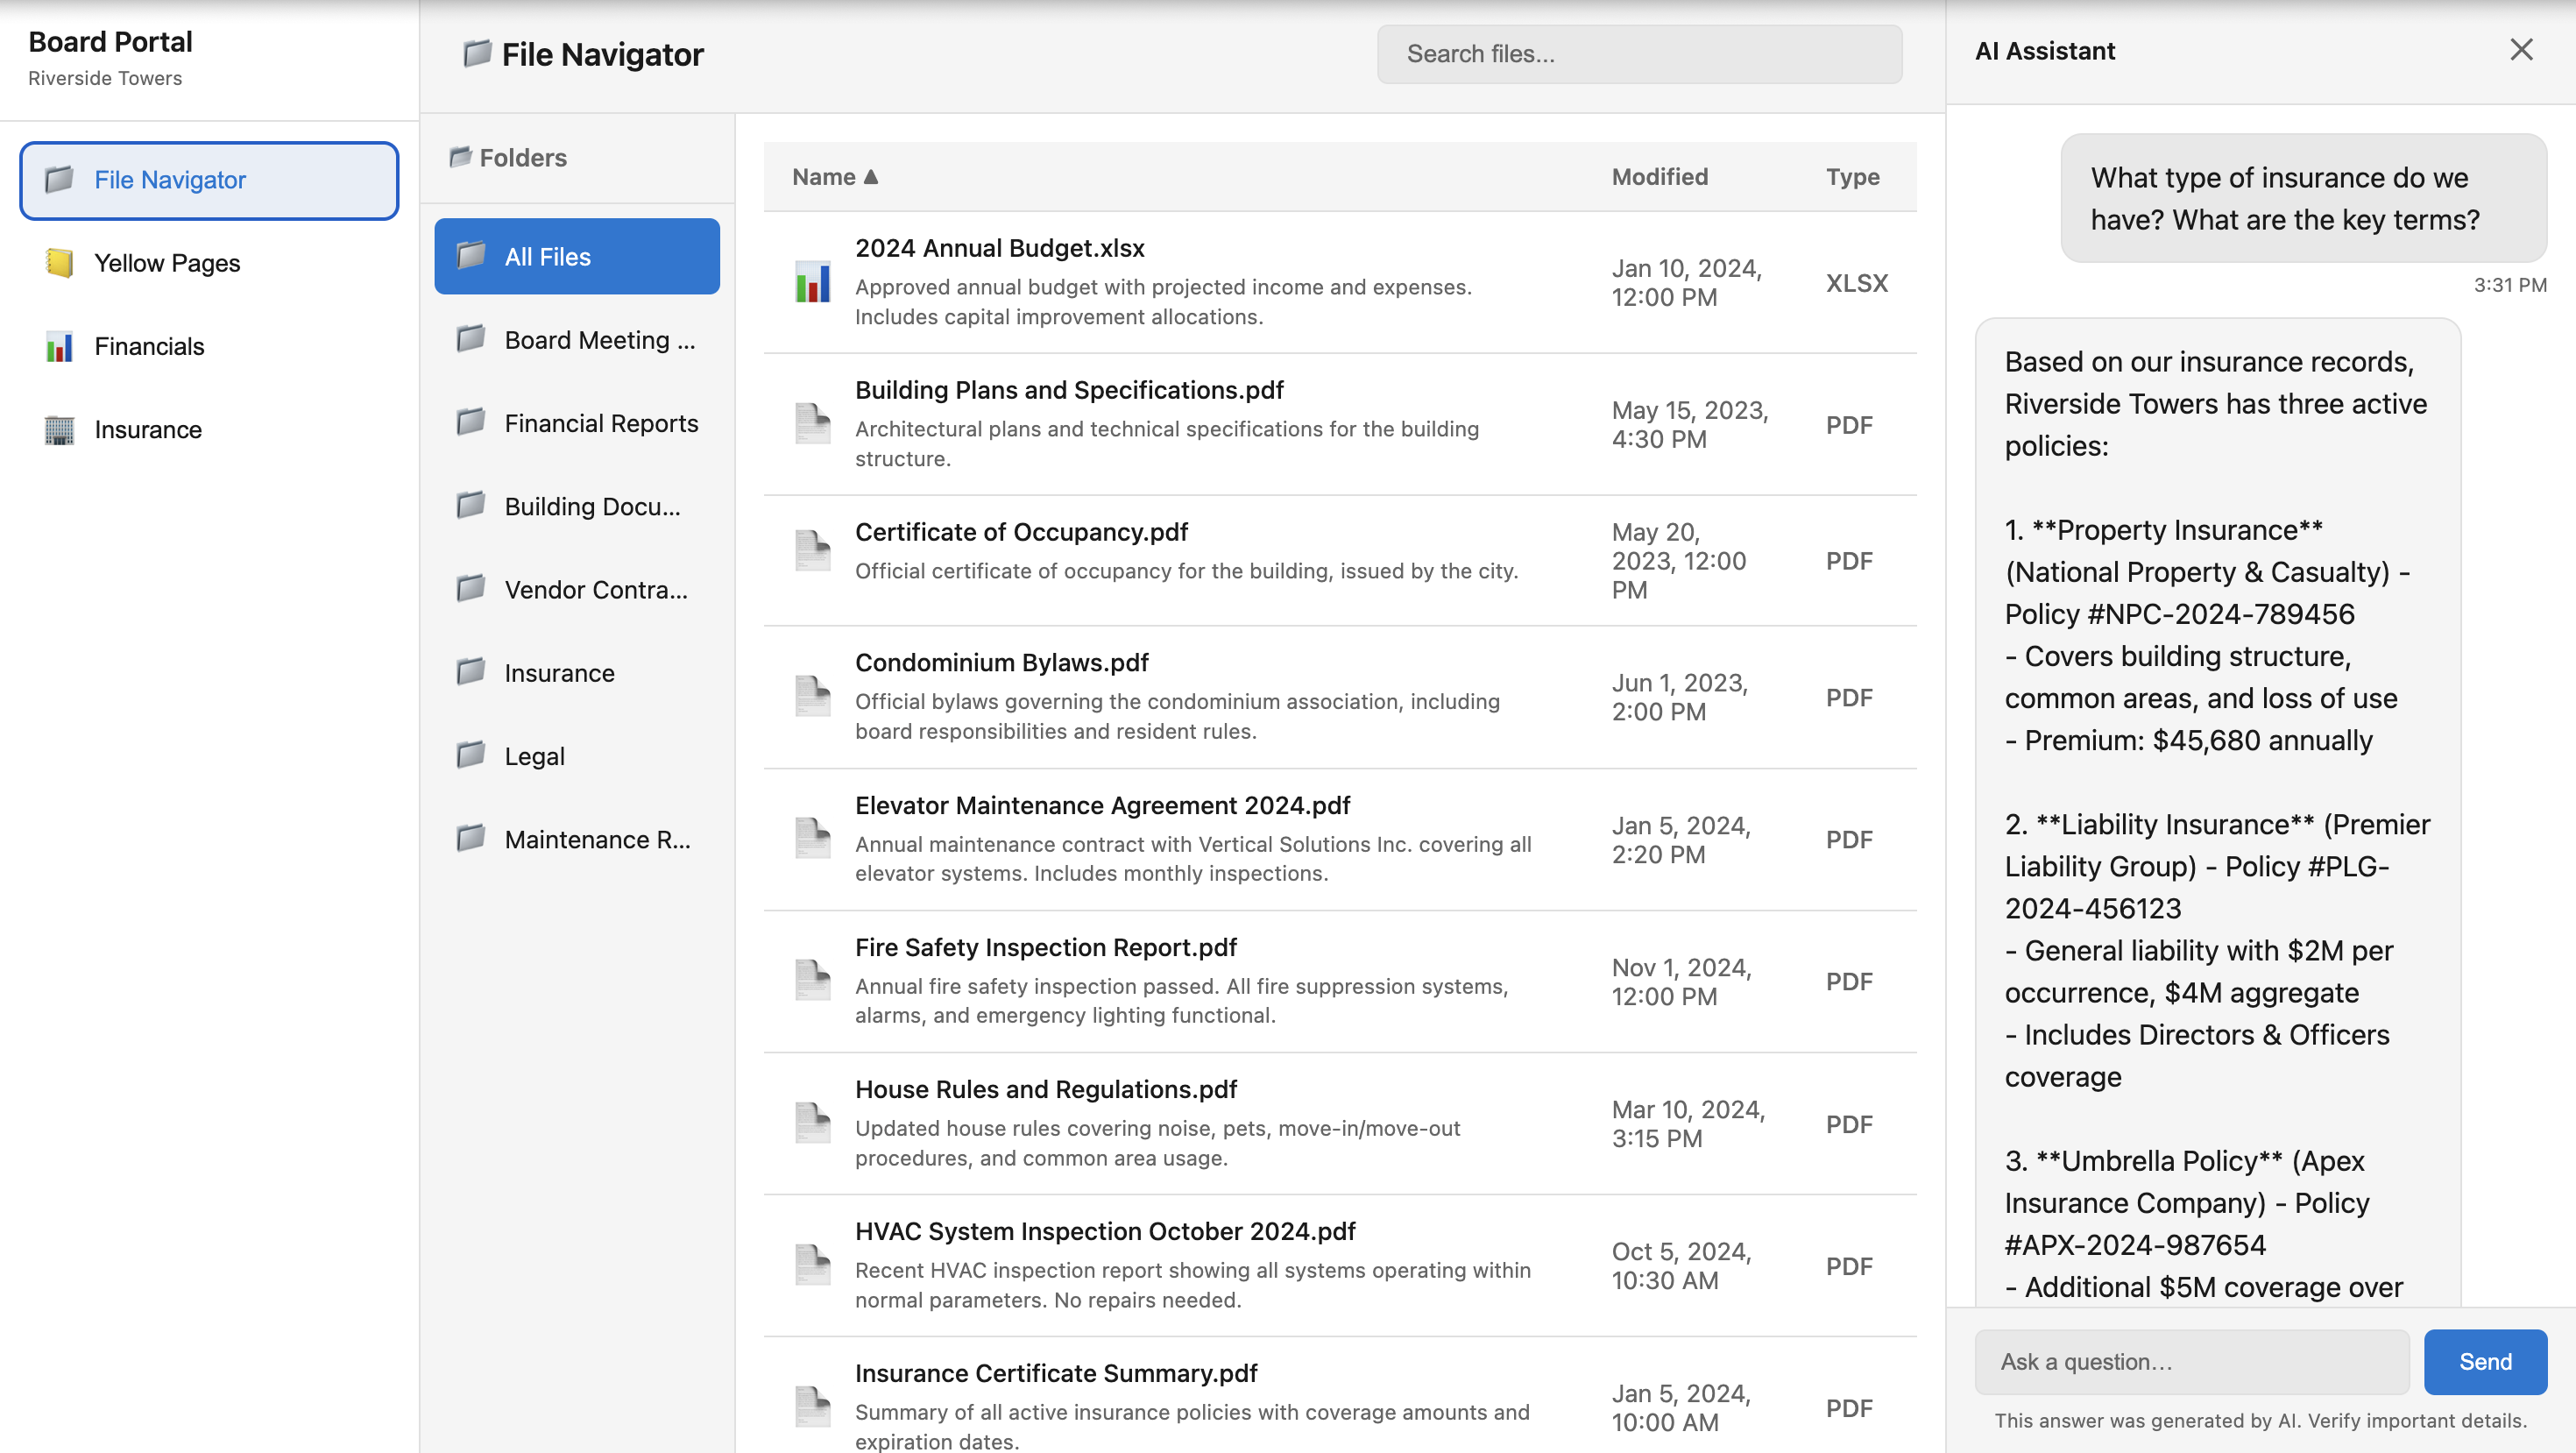Viewport: 2576px width, 1453px height.
Task: Click the Ask a question input
Action: point(2191,1362)
